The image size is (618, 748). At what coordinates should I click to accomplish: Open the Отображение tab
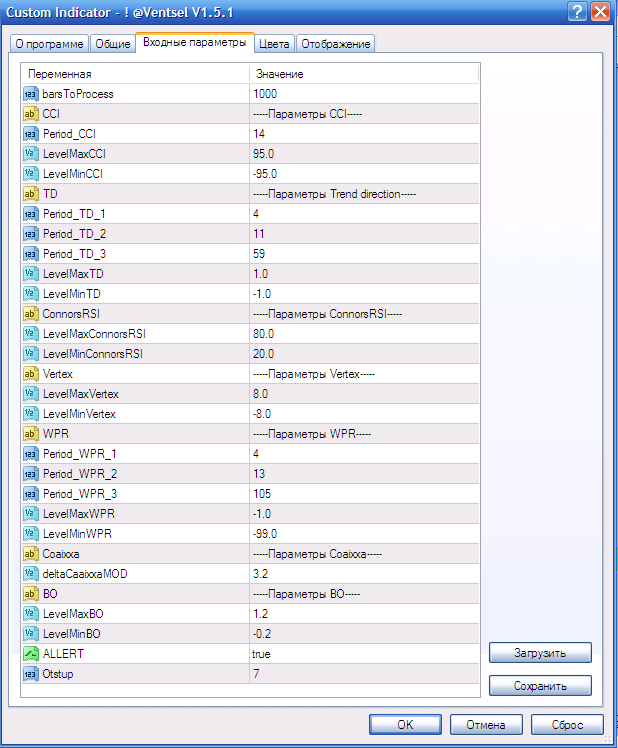pyautogui.click(x=336, y=44)
